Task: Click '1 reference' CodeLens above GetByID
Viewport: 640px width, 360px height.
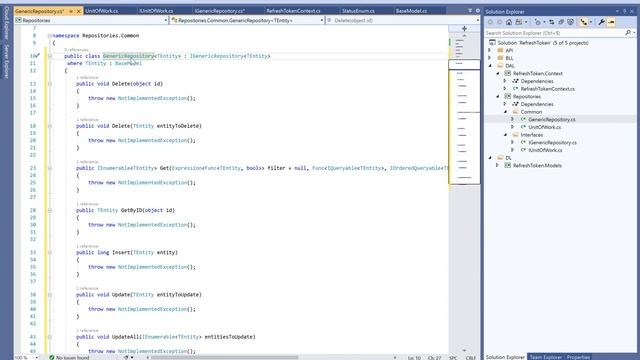Action: pos(87,204)
